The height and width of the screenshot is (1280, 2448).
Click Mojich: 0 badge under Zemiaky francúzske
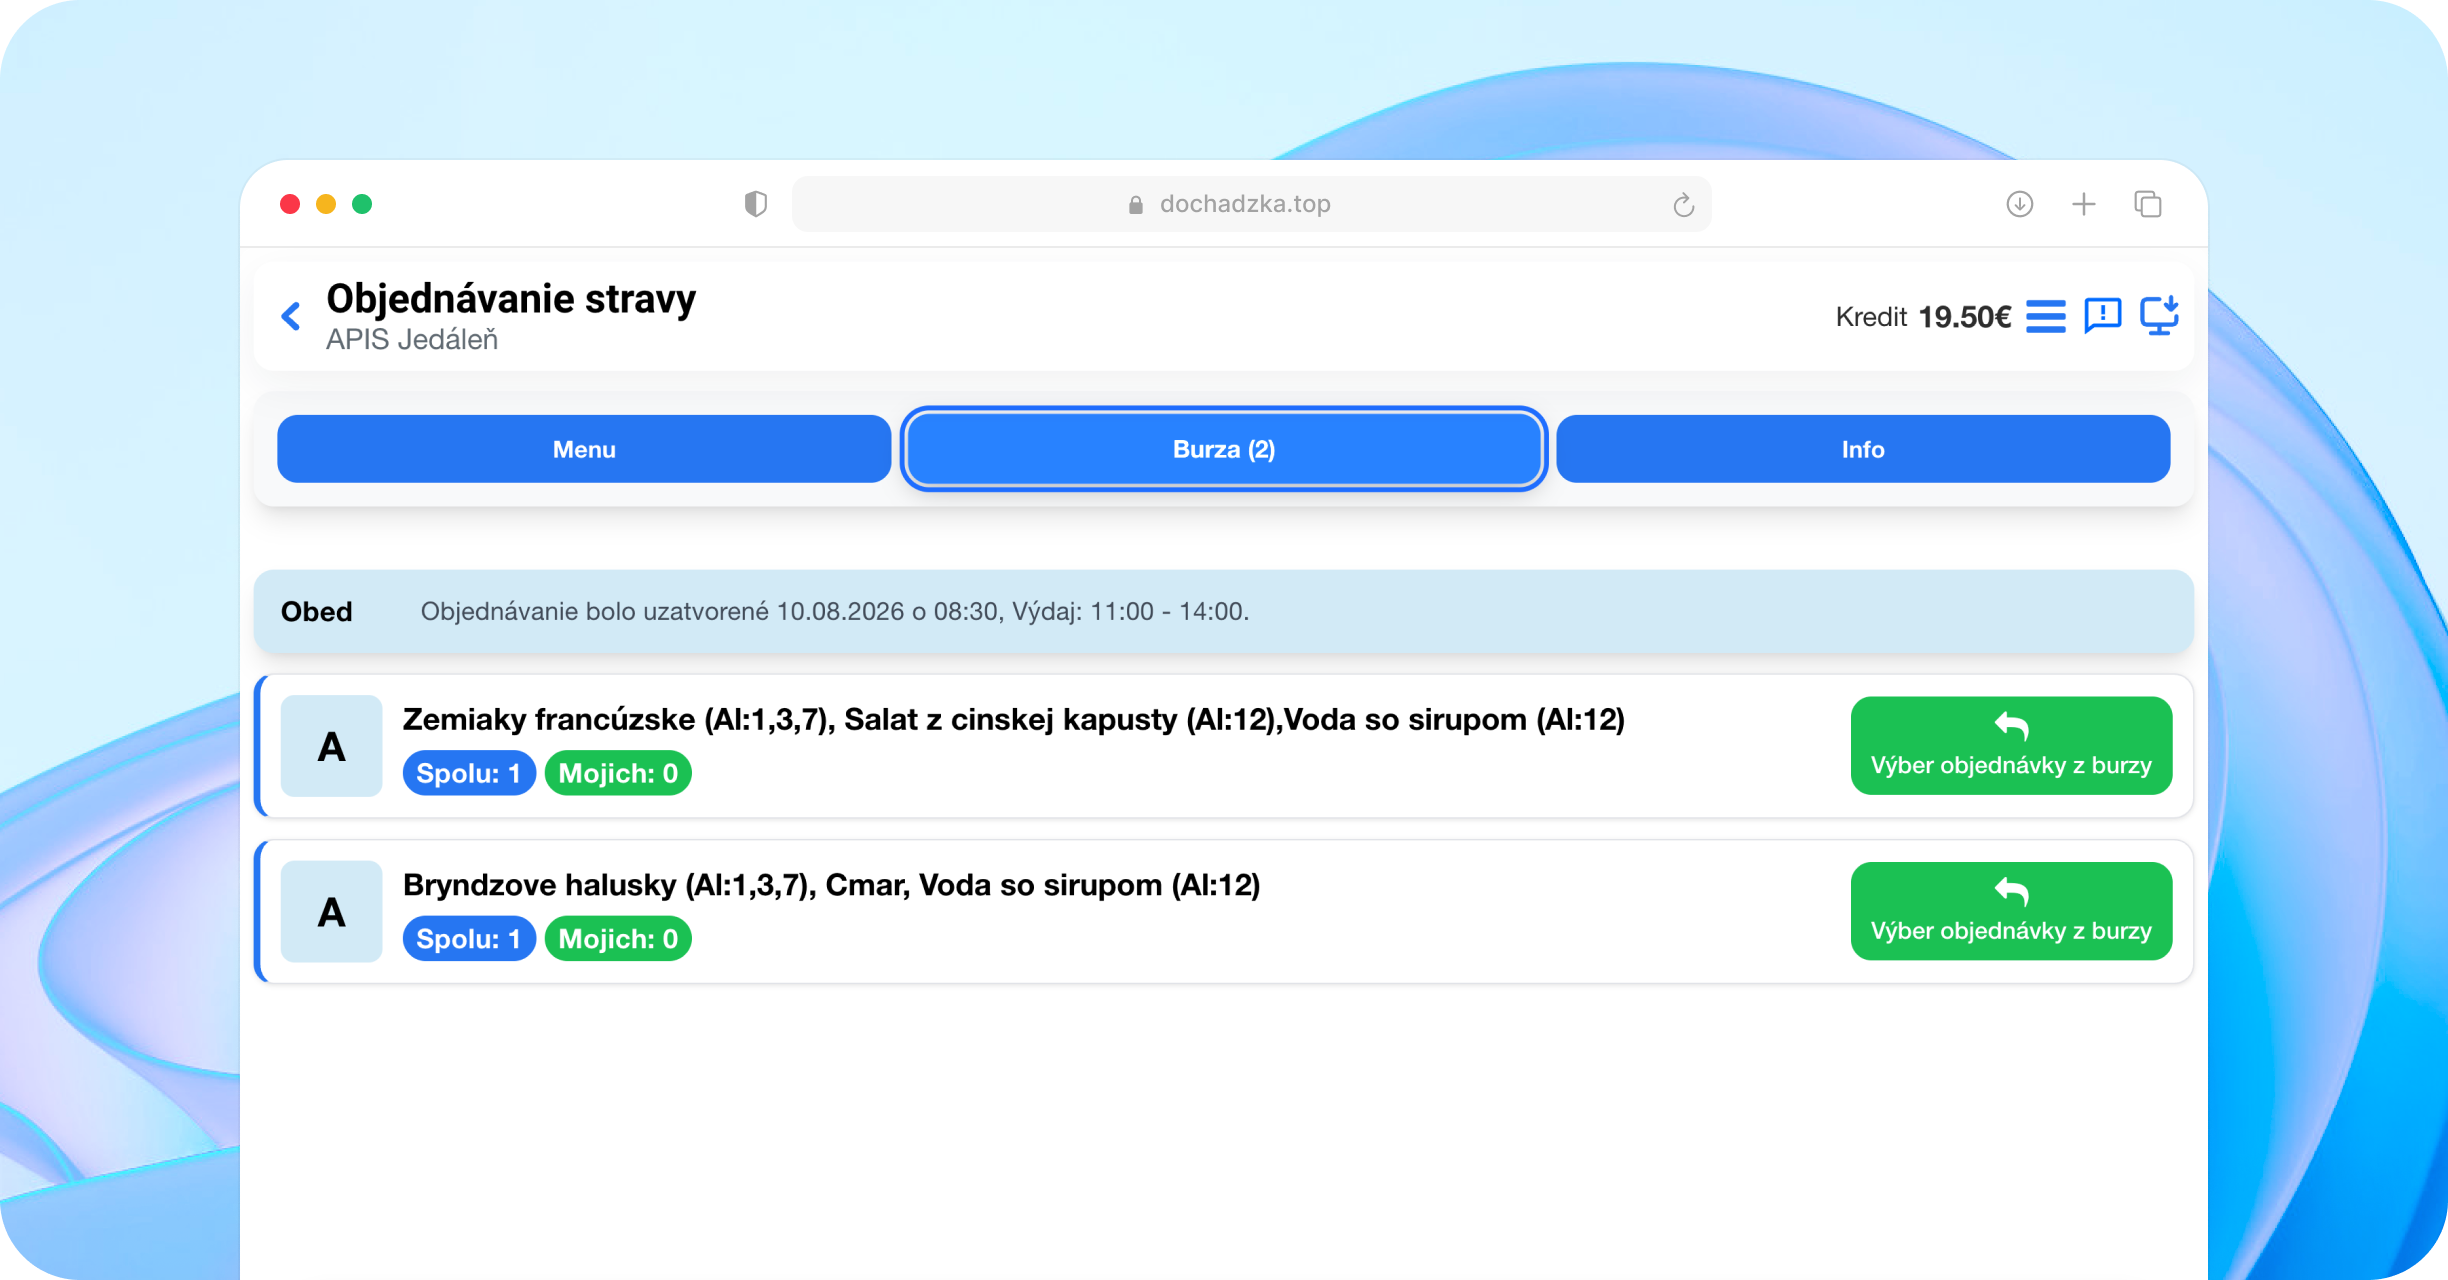tap(618, 773)
